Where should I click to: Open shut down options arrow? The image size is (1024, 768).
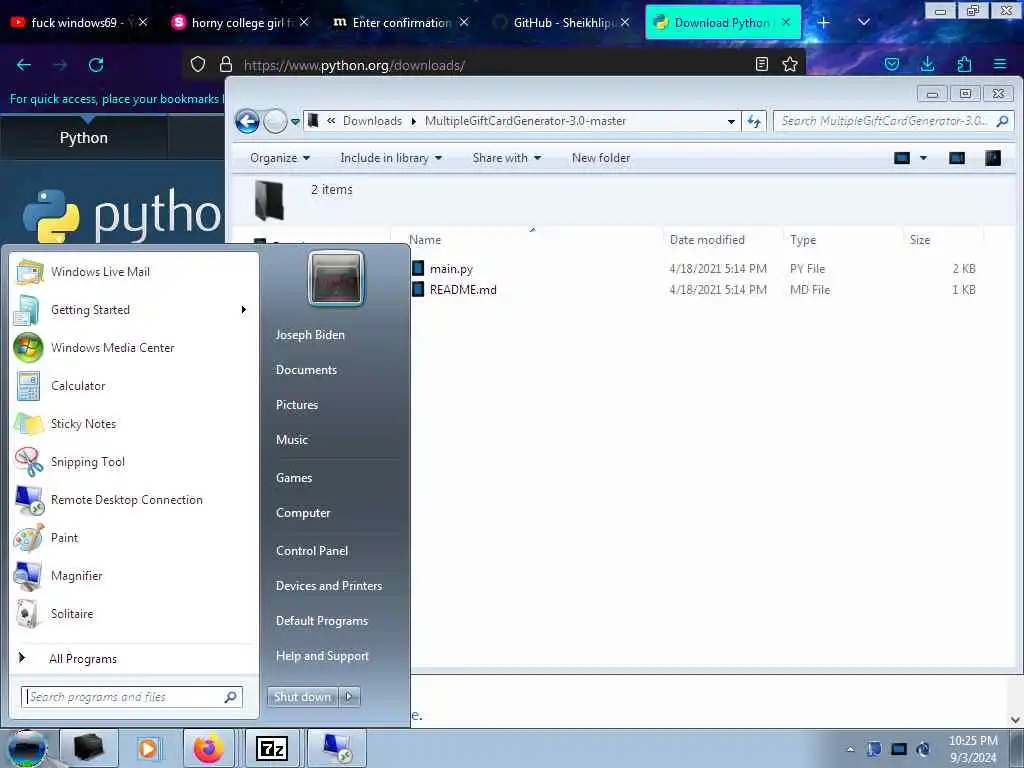pyautogui.click(x=349, y=697)
